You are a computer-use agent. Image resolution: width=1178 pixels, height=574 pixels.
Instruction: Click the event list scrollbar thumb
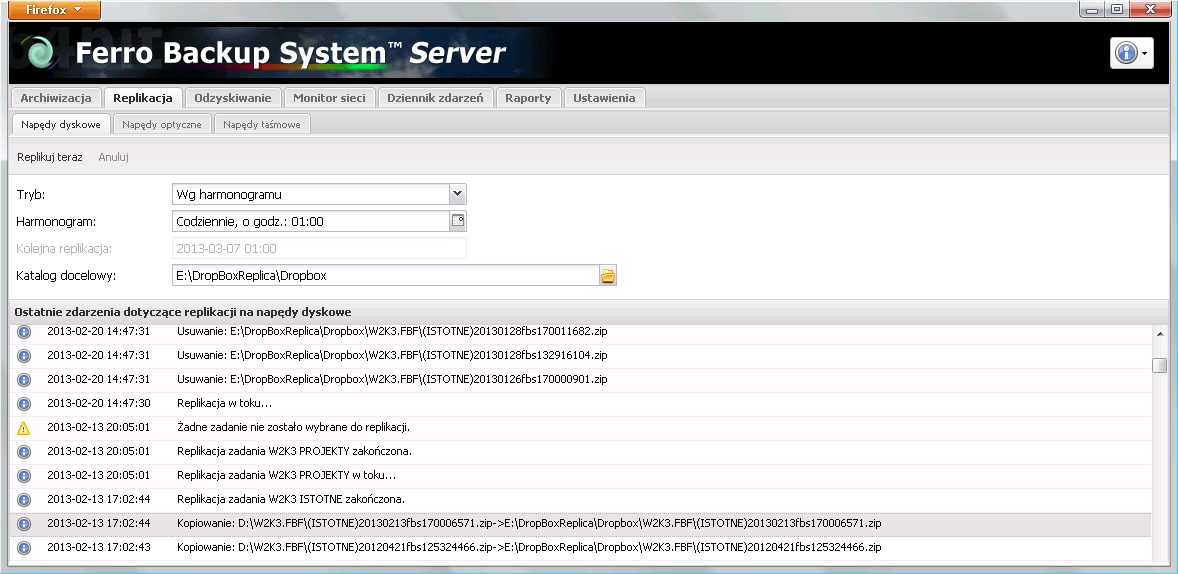click(x=1159, y=365)
